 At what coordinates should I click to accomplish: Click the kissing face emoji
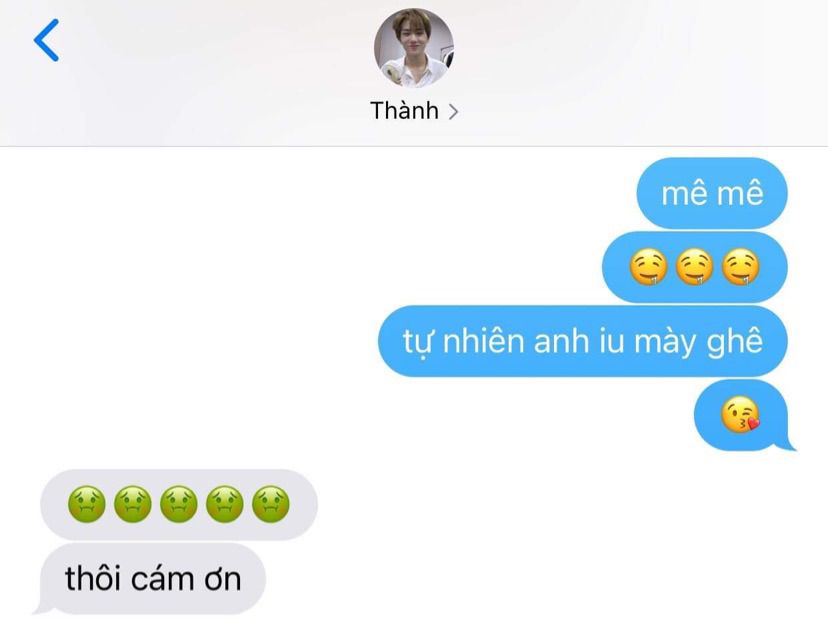click(x=740, y=414)
